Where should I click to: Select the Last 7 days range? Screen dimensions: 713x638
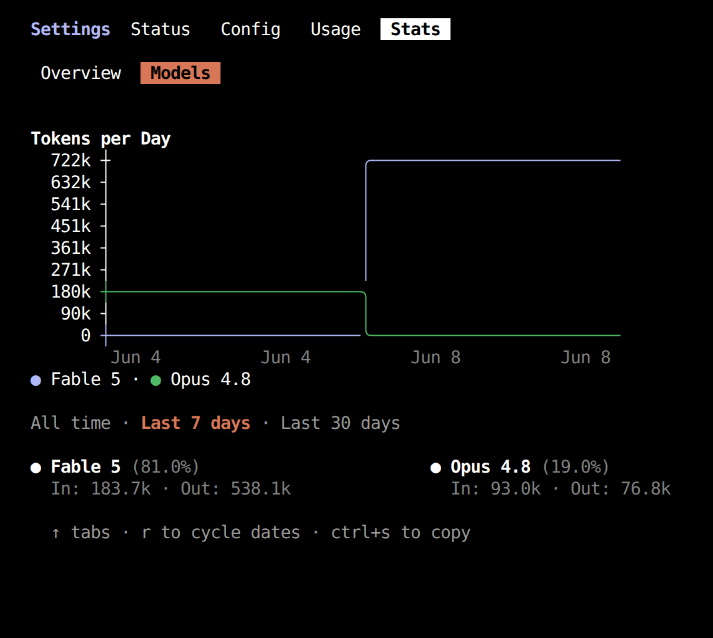(x=196, y=423)
